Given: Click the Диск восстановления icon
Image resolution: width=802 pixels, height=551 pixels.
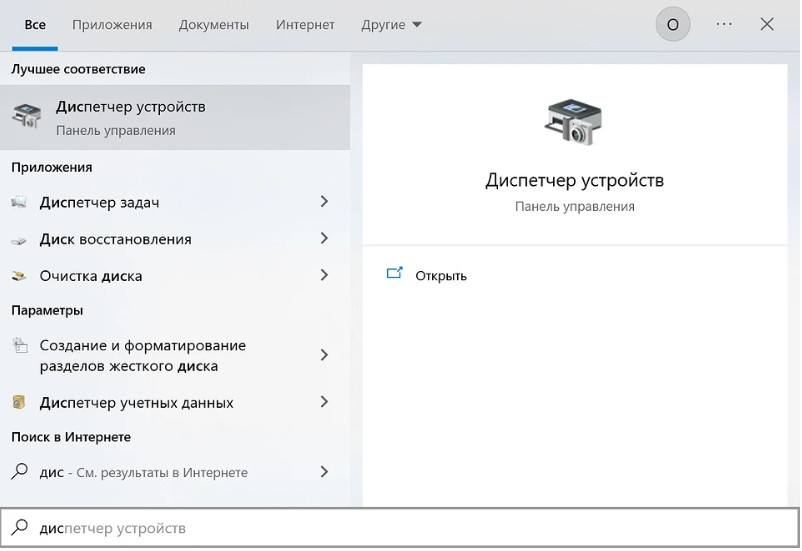Looking at the screenshot, I should point(20,240).
